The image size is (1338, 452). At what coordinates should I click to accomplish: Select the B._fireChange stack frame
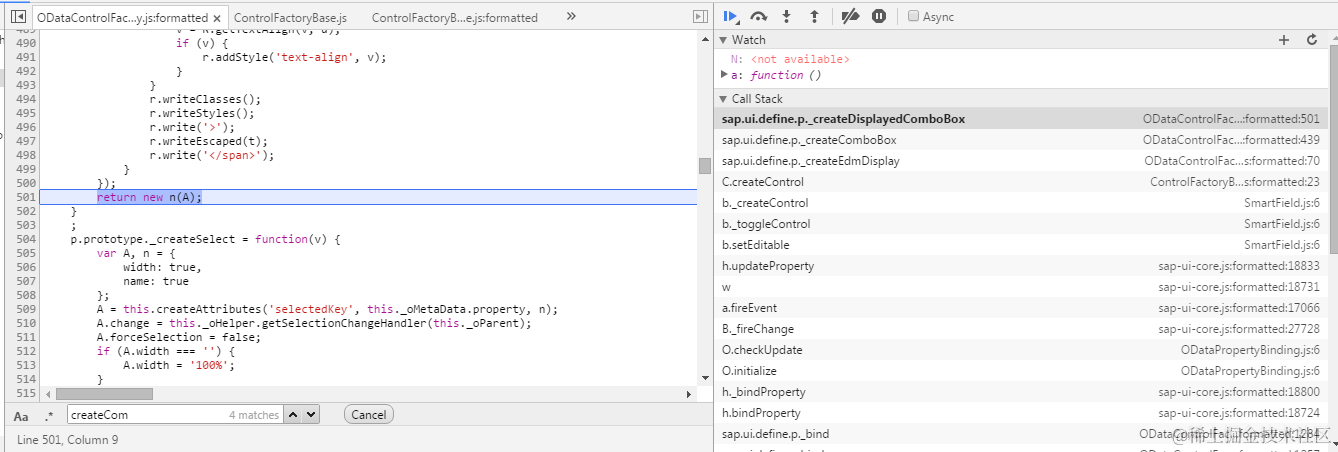(1021, 329)
